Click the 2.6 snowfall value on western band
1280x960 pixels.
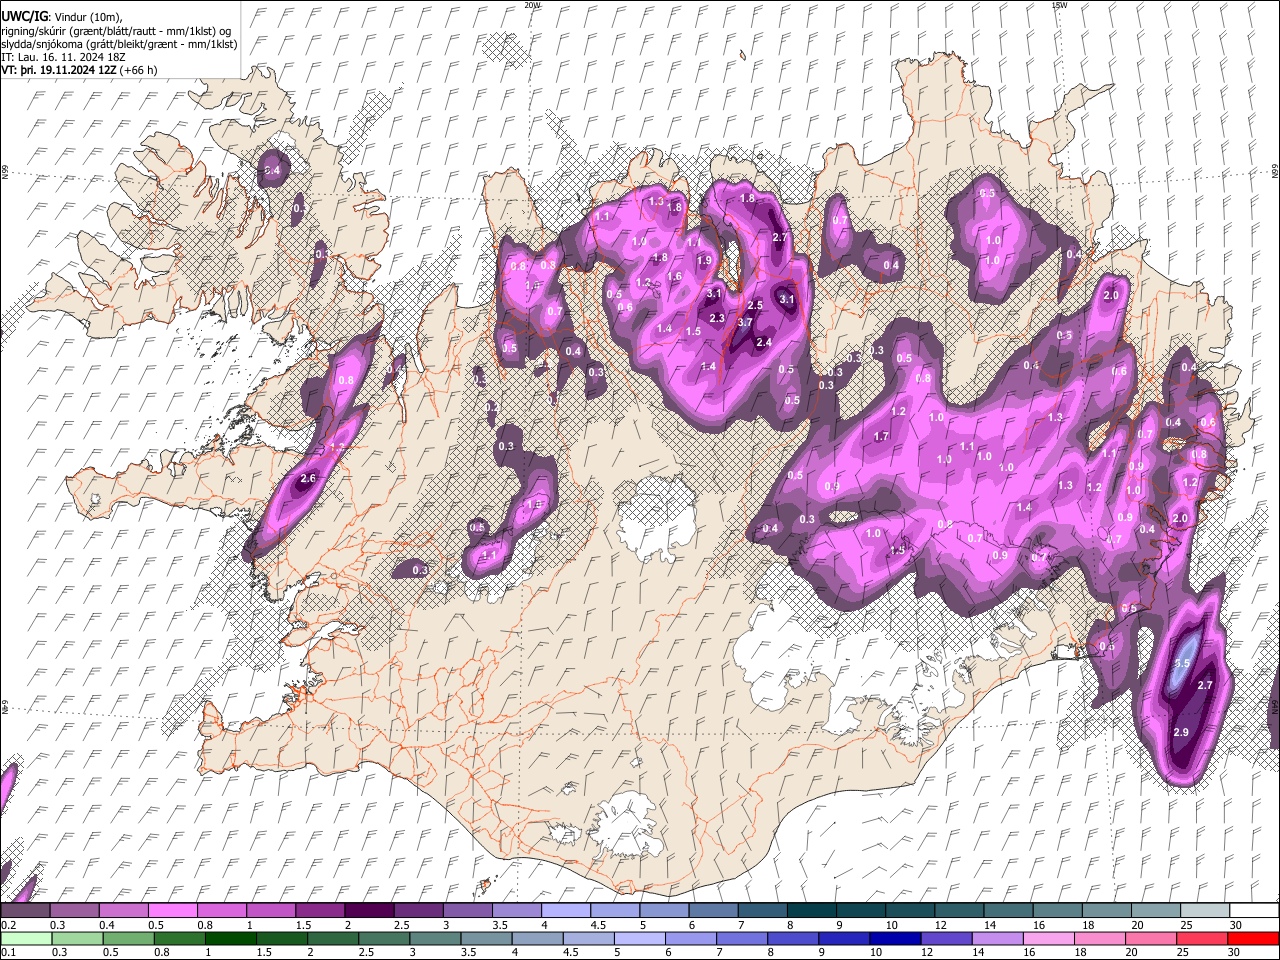(x=308, y=479)
